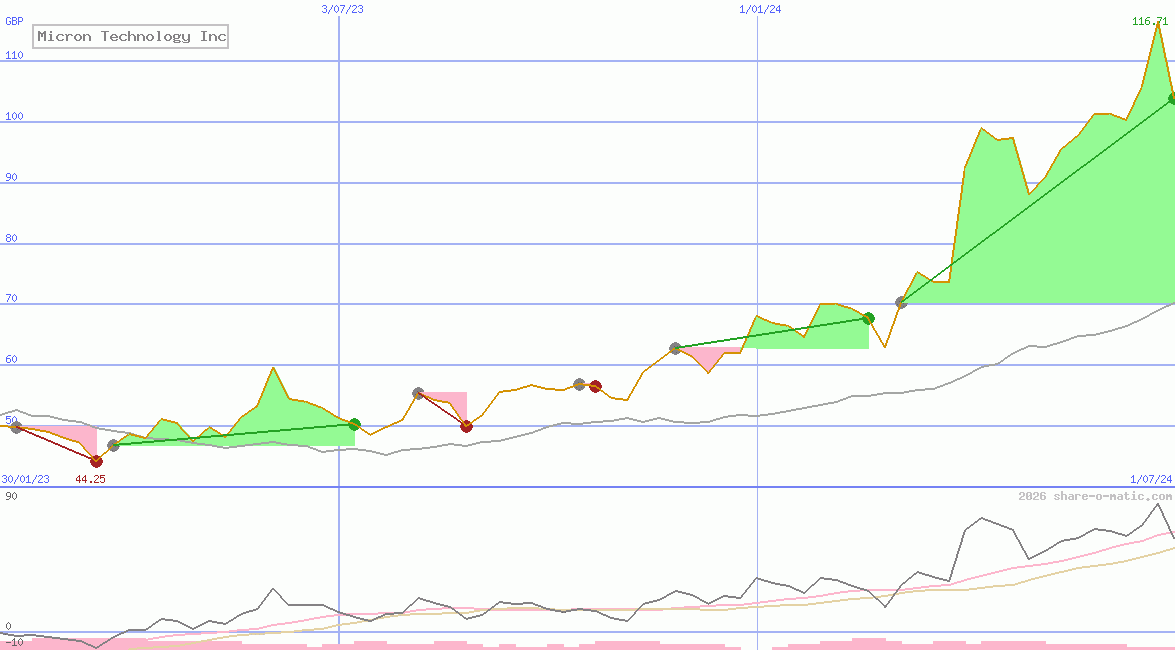
Task: Click the green endpoint marker at far right
Action: [x=1170, y=98]
